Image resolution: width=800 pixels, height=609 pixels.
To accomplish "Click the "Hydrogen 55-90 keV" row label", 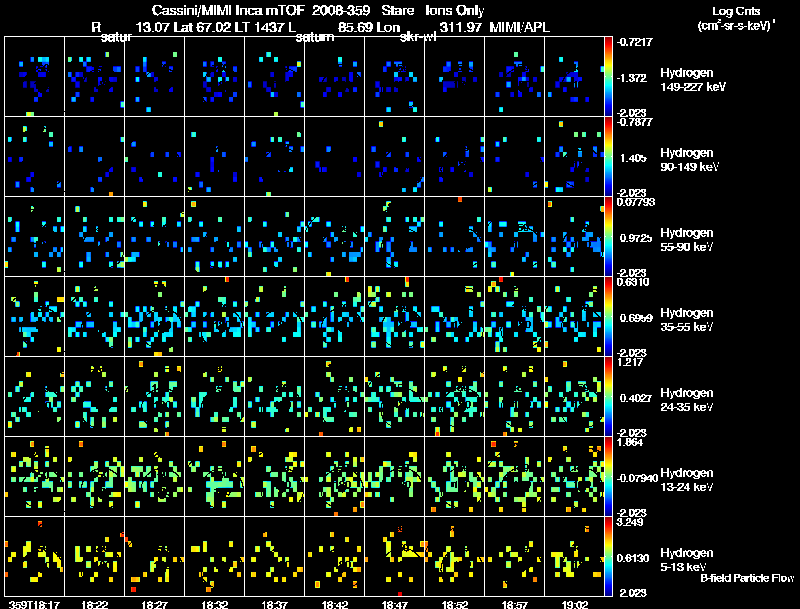I will 687,240.
